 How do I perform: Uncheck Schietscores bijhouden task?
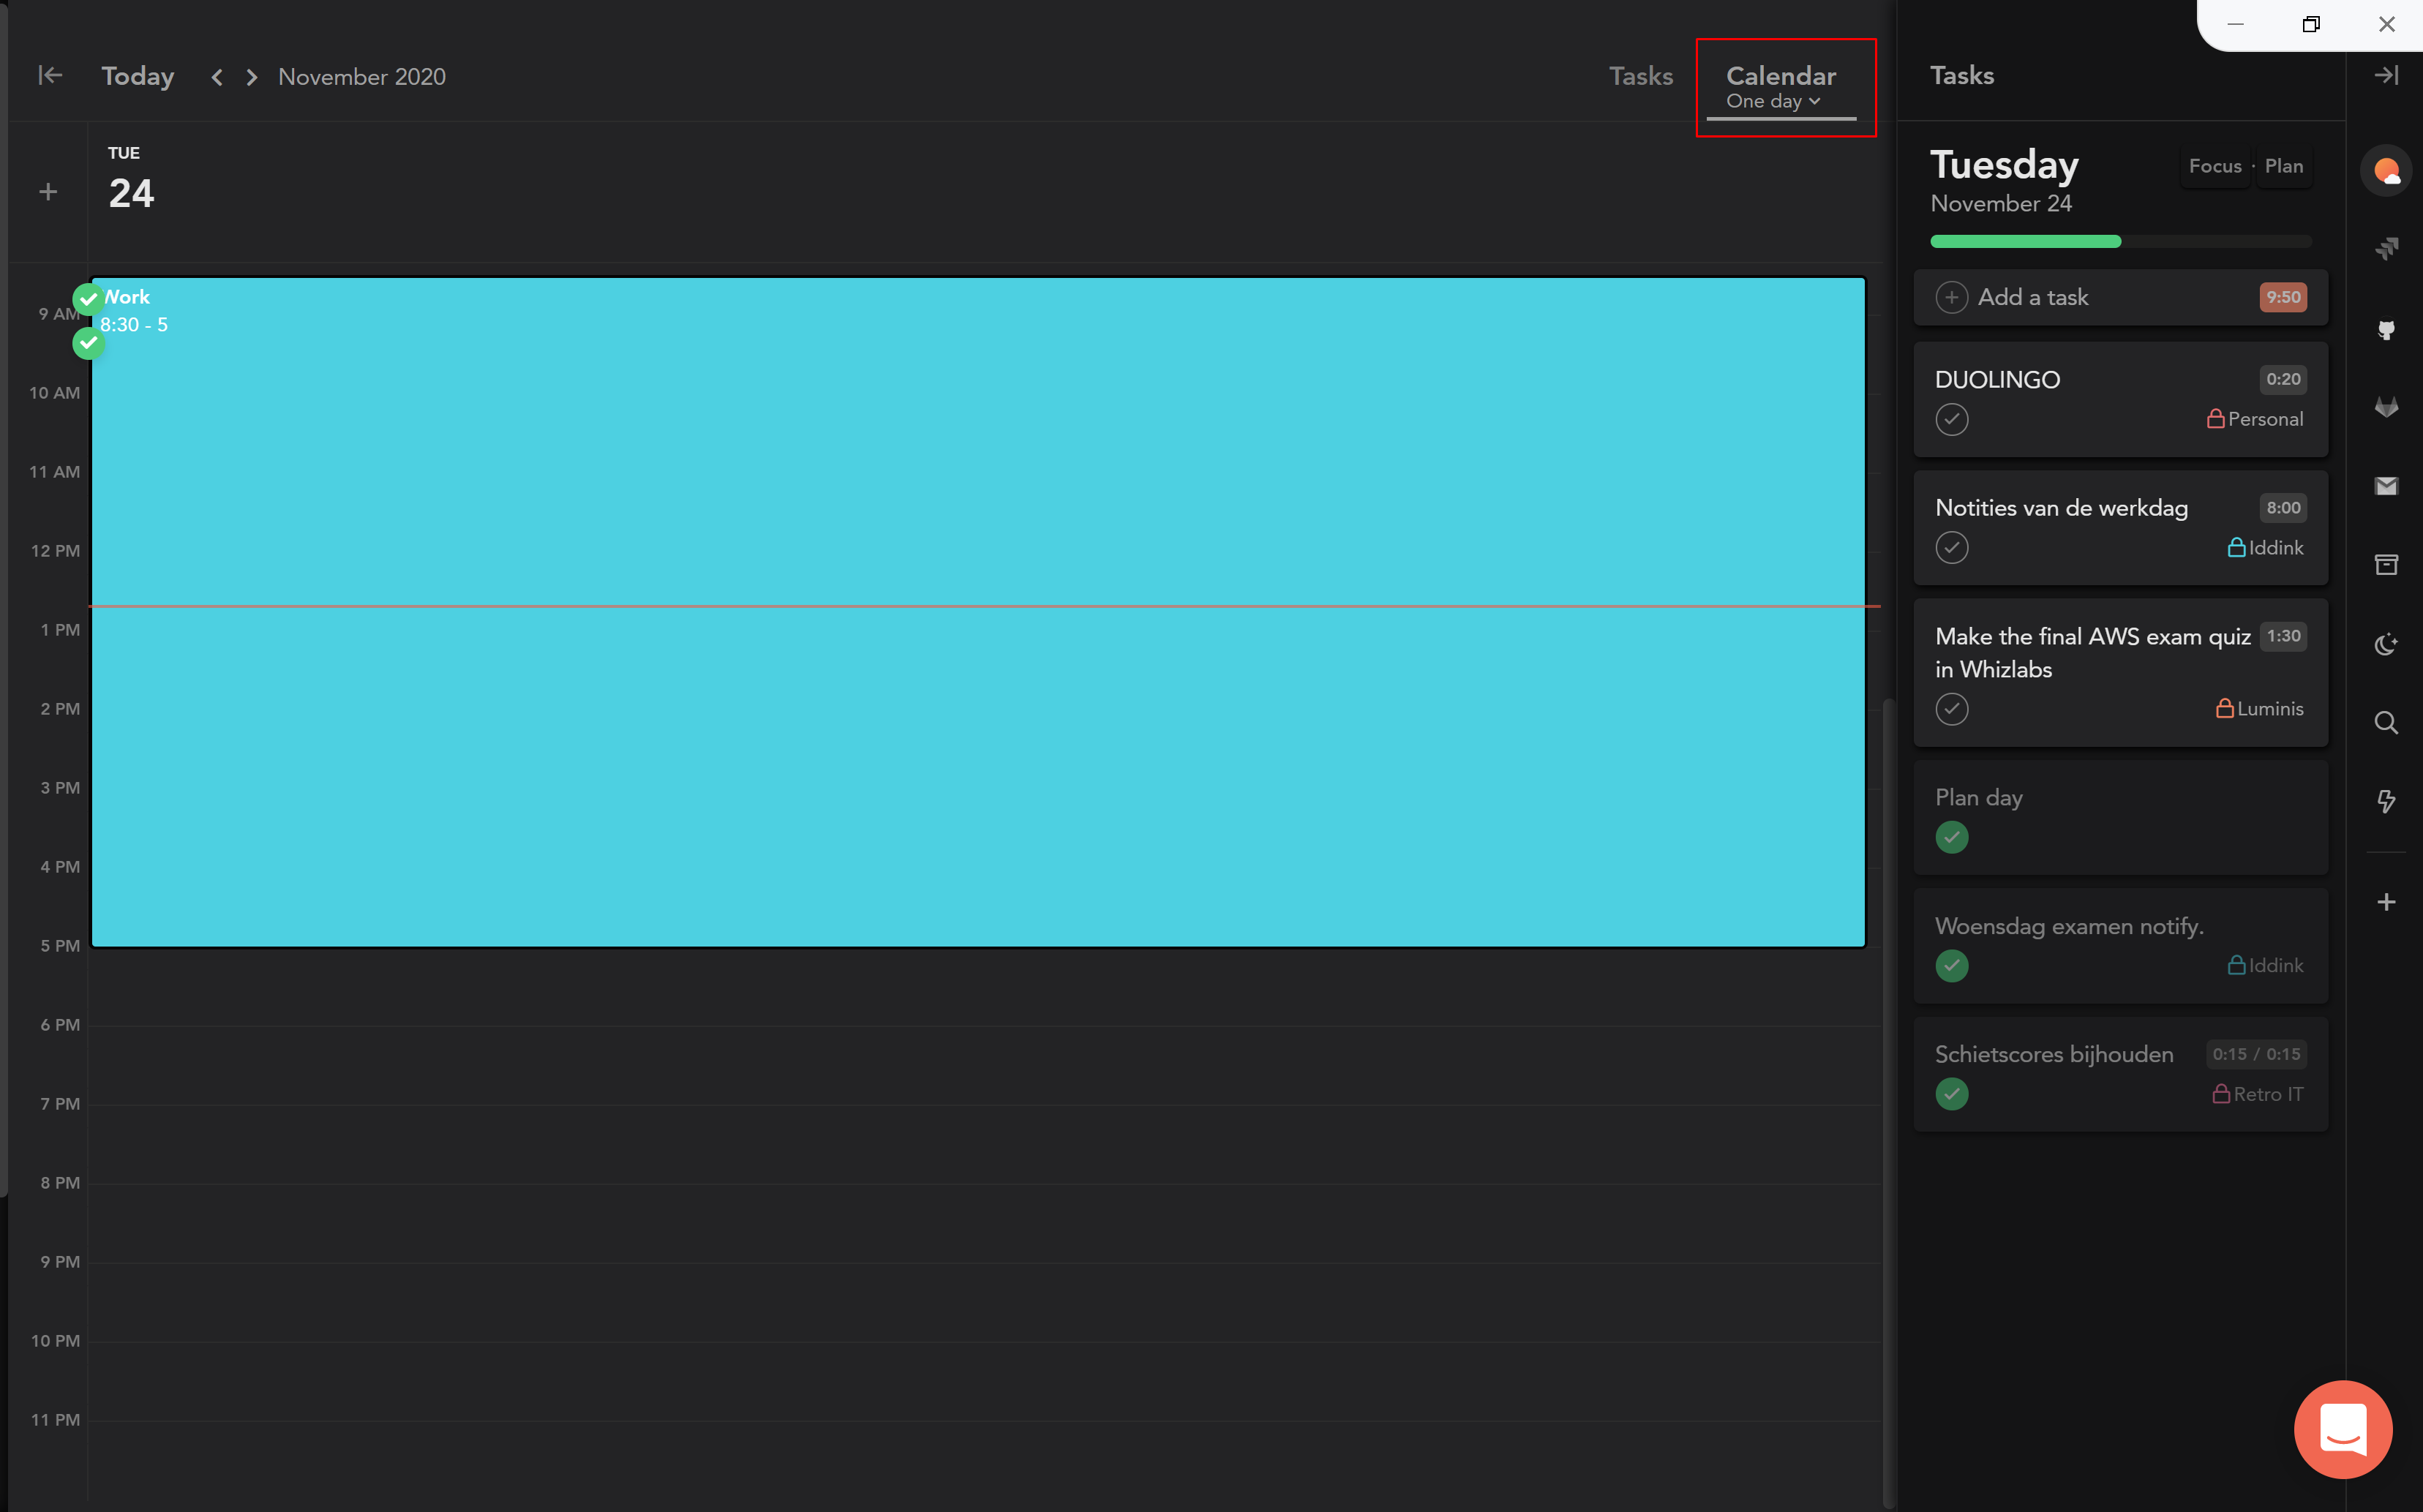tap(1951, 1094)
